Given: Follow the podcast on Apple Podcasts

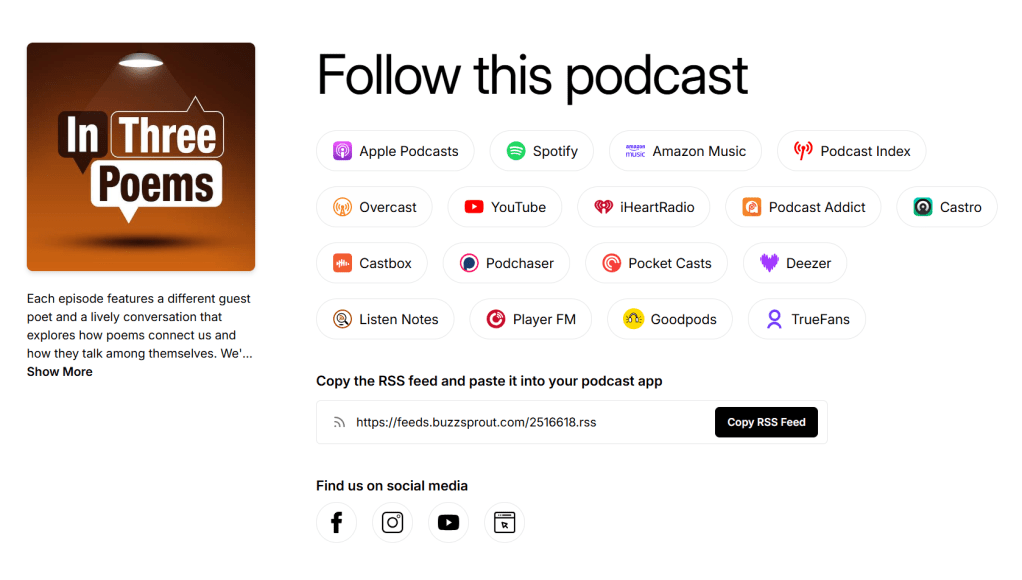Looking at the screenshot, I should (x=396, y=151).
